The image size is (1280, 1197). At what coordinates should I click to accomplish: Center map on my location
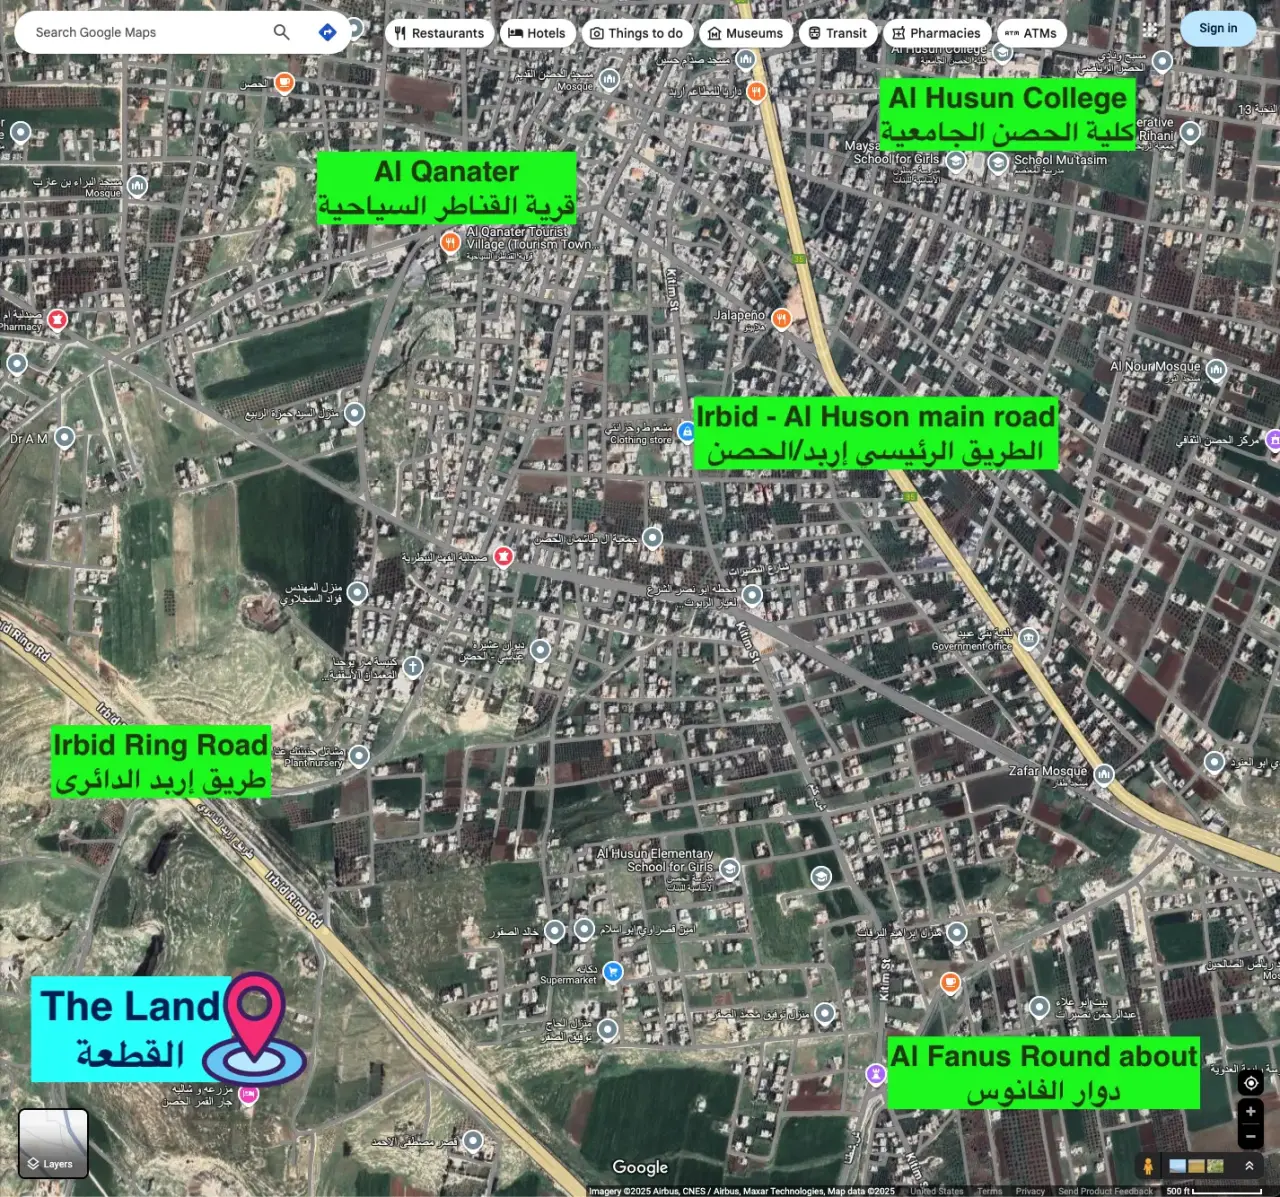1251,1083
